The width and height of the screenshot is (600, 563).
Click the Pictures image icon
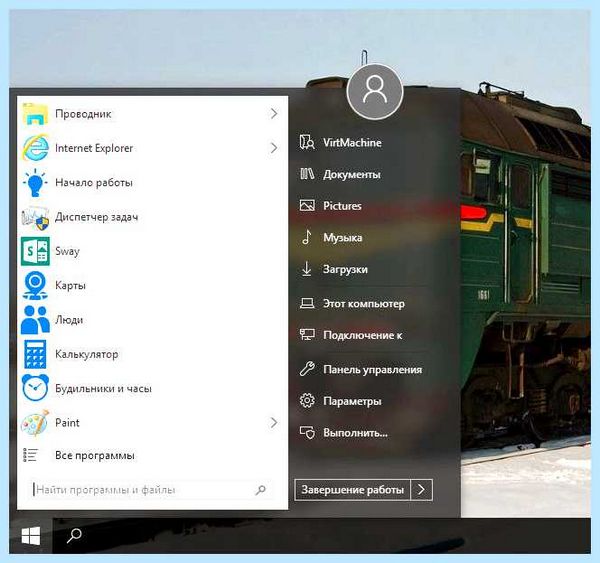(x=307, y=206)
